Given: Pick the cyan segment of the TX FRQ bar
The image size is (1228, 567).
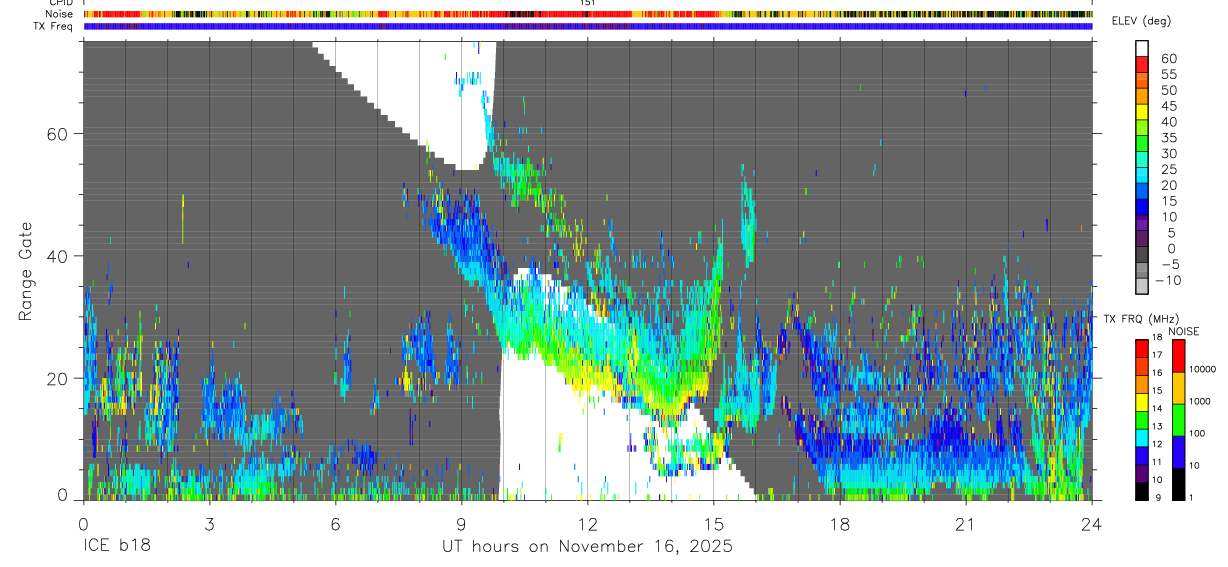Looking at the screenshot, I should 1141,437.
